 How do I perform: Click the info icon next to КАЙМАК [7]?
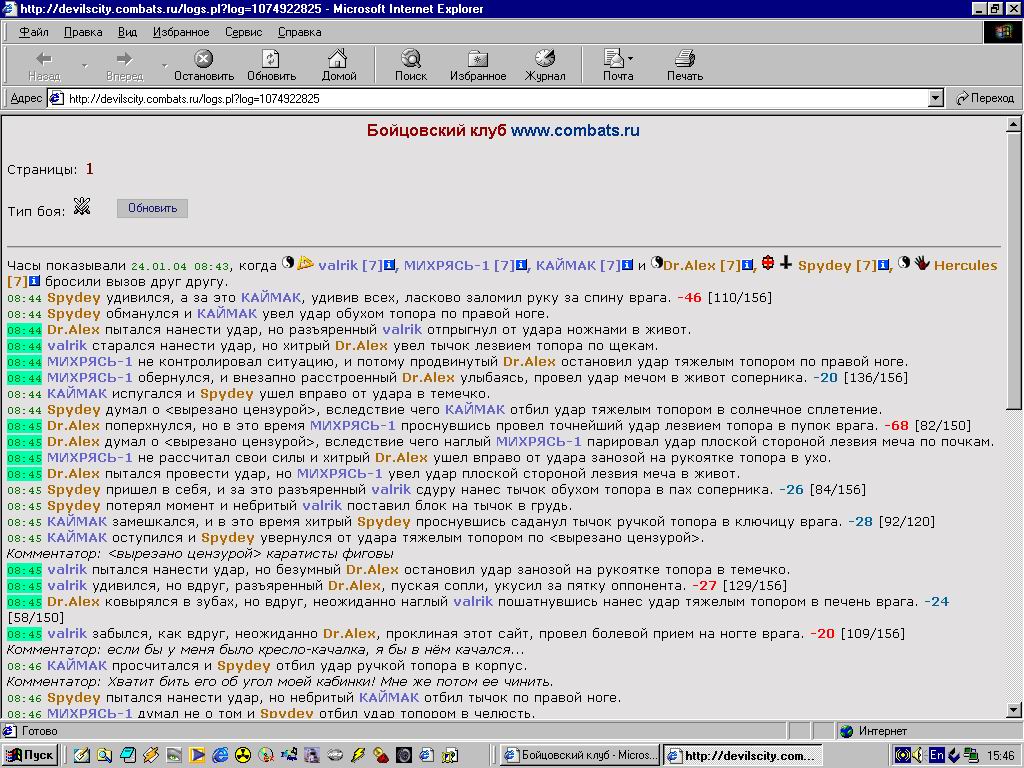tap(627, 265)
